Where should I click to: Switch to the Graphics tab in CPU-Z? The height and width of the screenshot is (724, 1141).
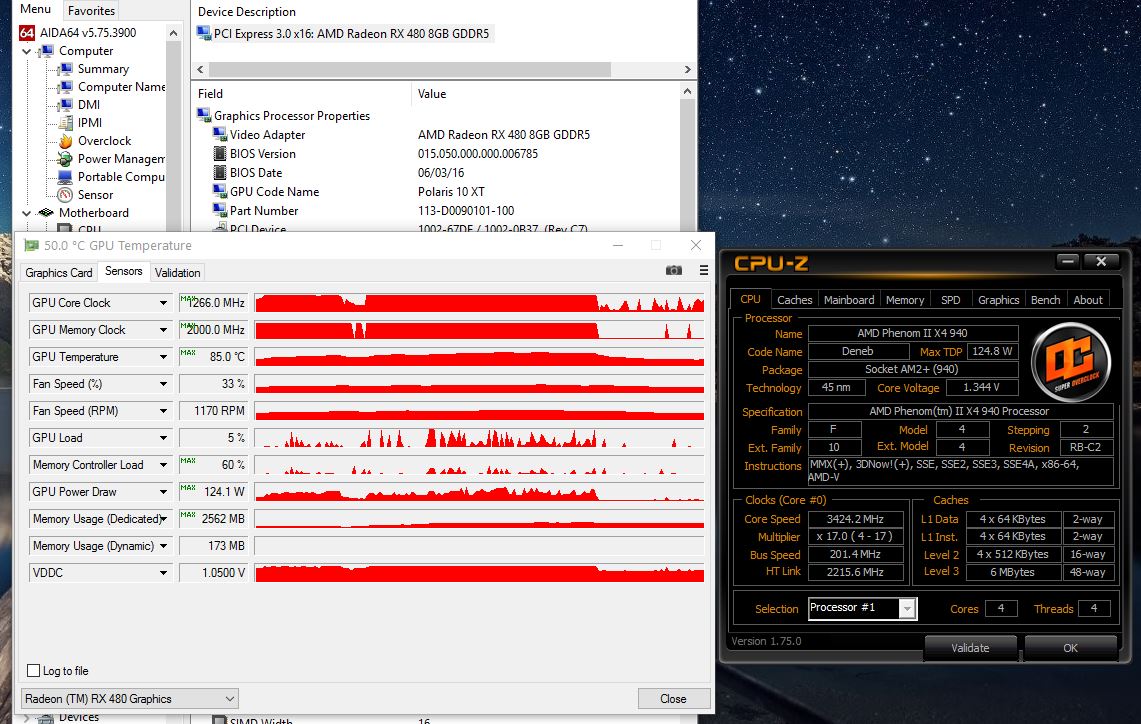998,300
